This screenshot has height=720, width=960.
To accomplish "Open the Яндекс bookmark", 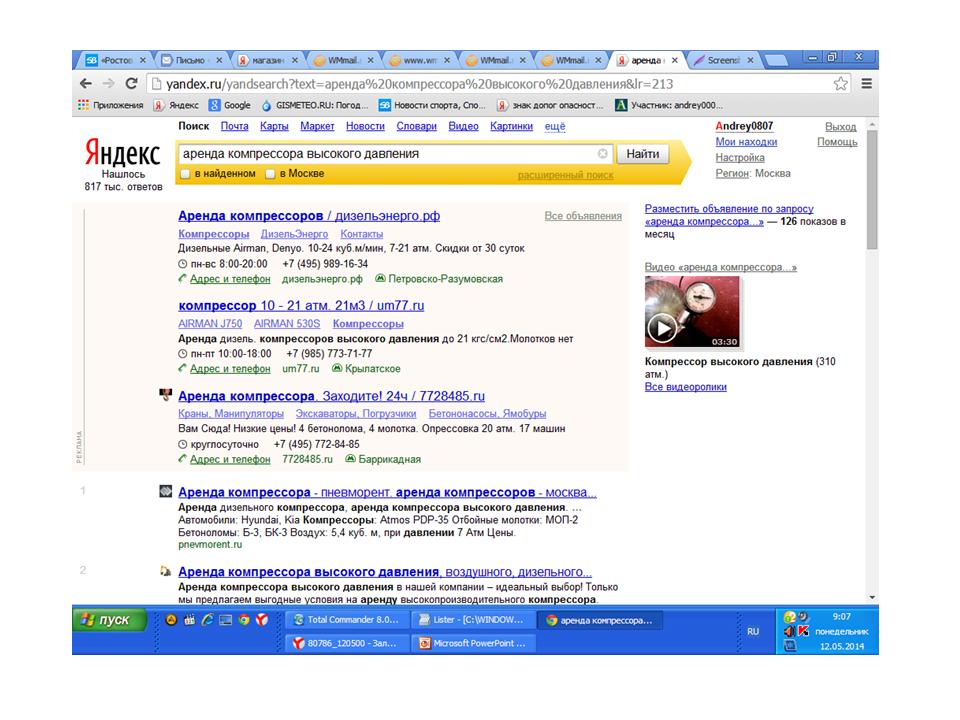I will [x=176, y=105].
